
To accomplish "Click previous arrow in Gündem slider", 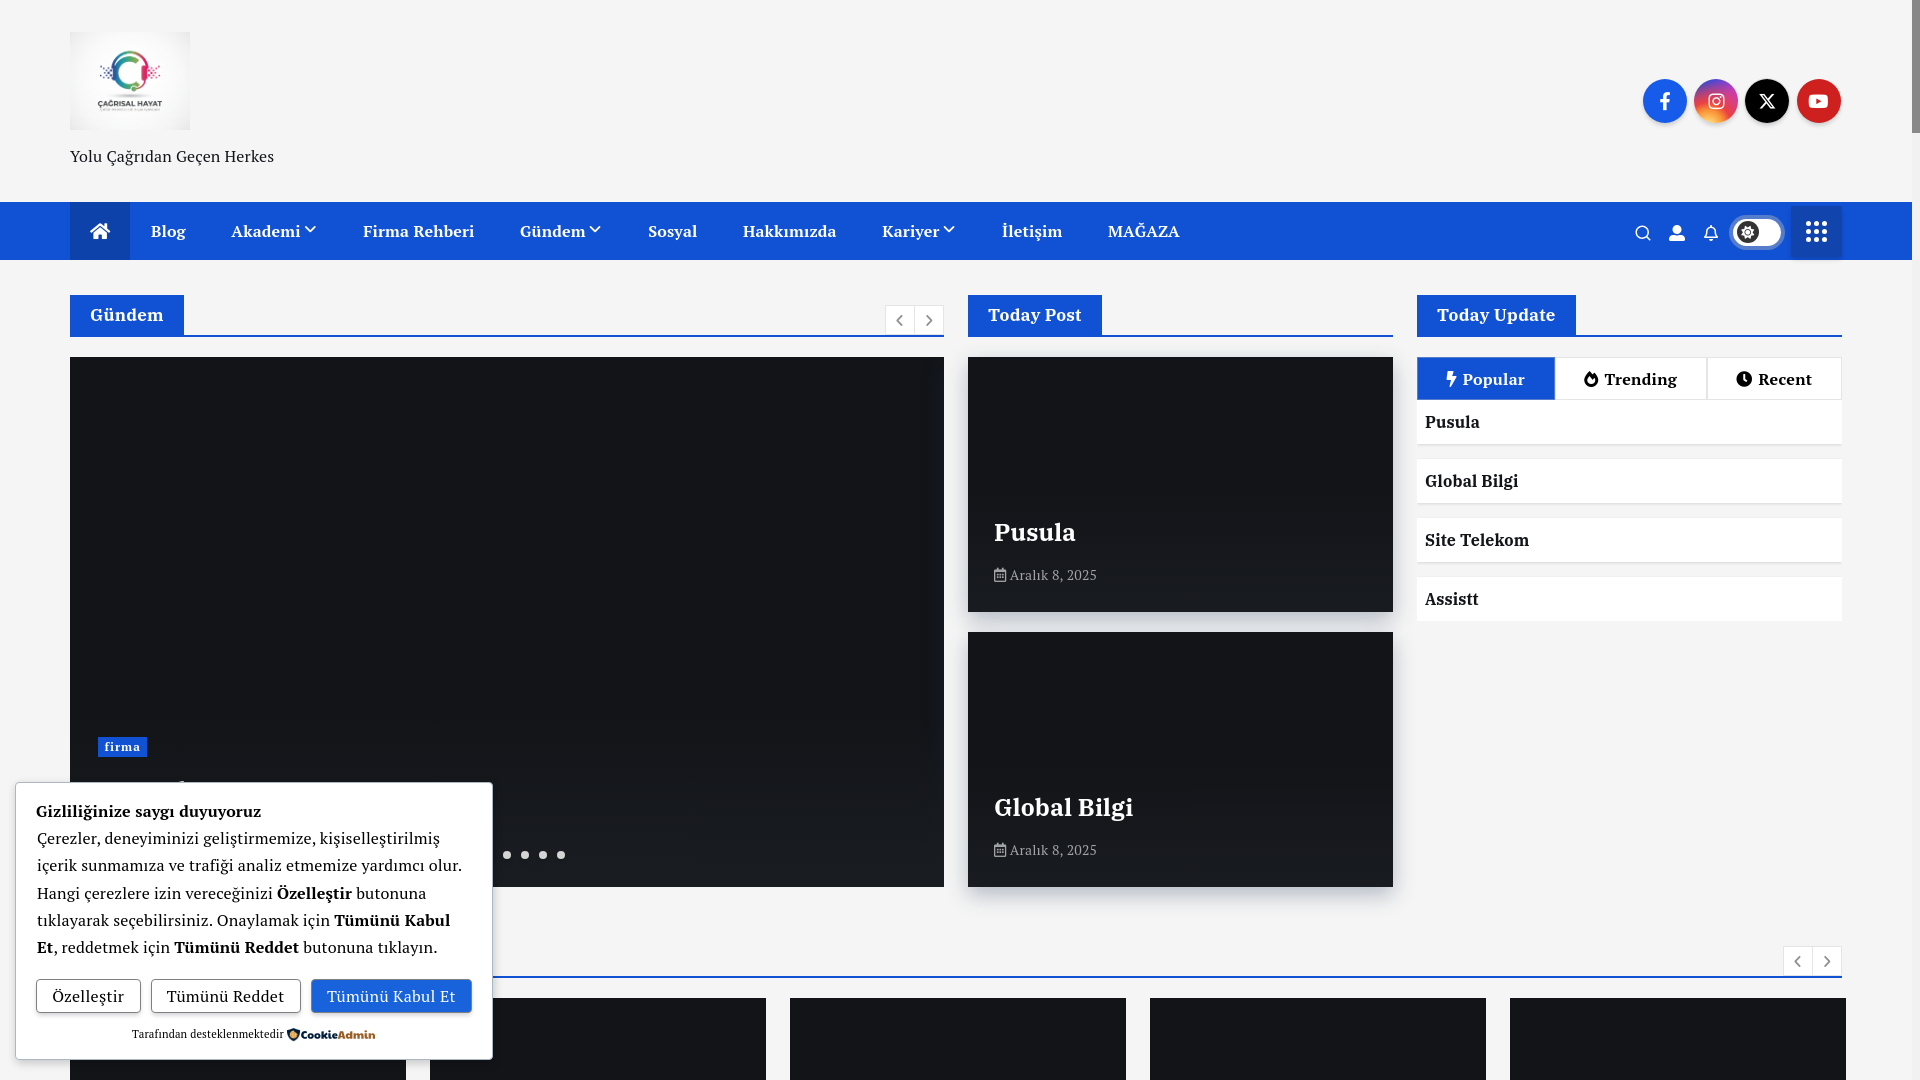I will tap(900, 320).
